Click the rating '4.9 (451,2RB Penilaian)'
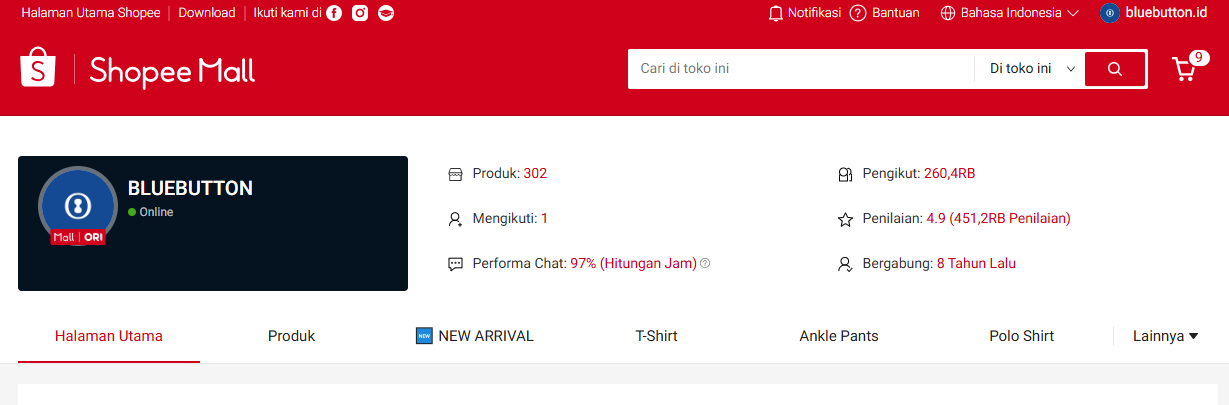 pos(998,218)
